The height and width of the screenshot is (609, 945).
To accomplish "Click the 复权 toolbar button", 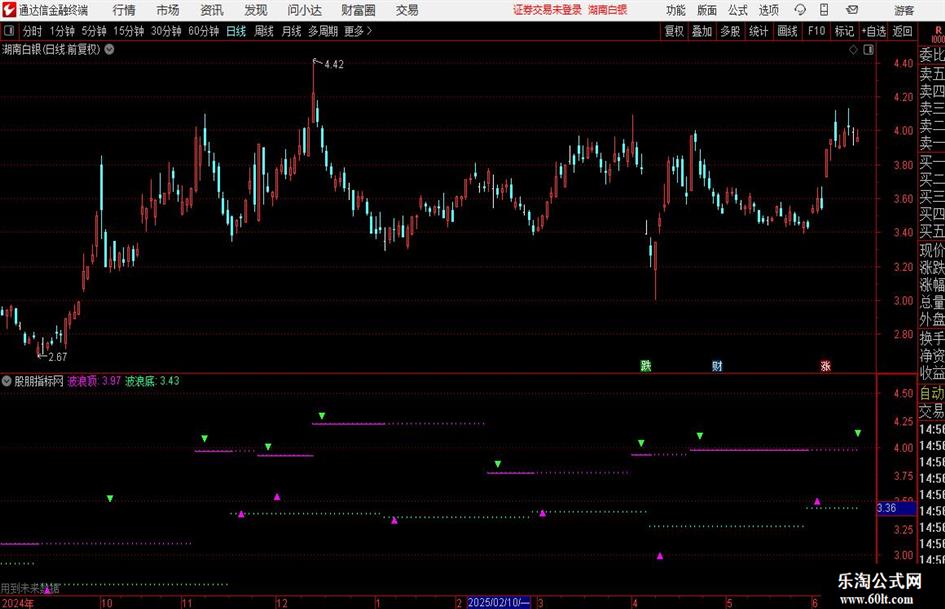I will pos(674,31).
